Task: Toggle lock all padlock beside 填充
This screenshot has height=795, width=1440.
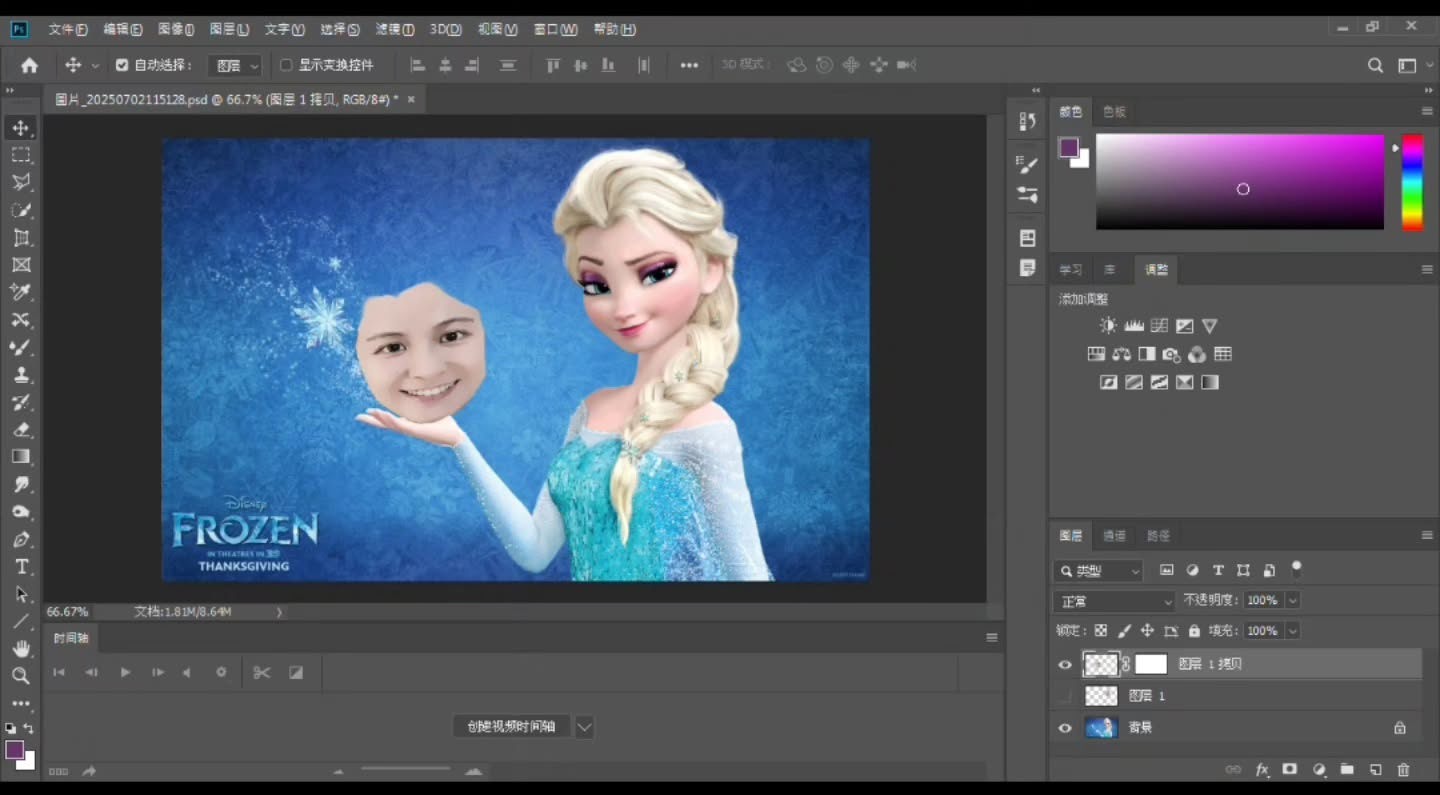Action: [x=1194, y=631]
